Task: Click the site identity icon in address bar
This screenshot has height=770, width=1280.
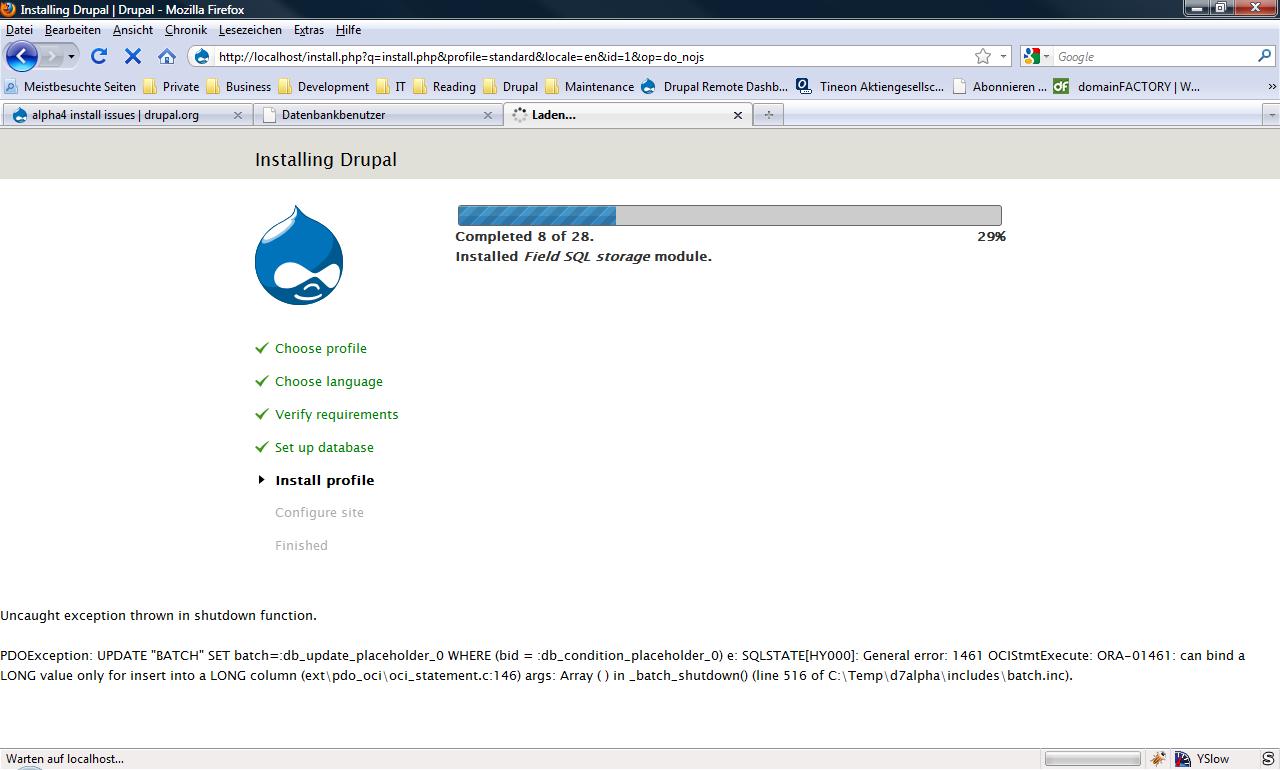Action: tap(202, 57)
